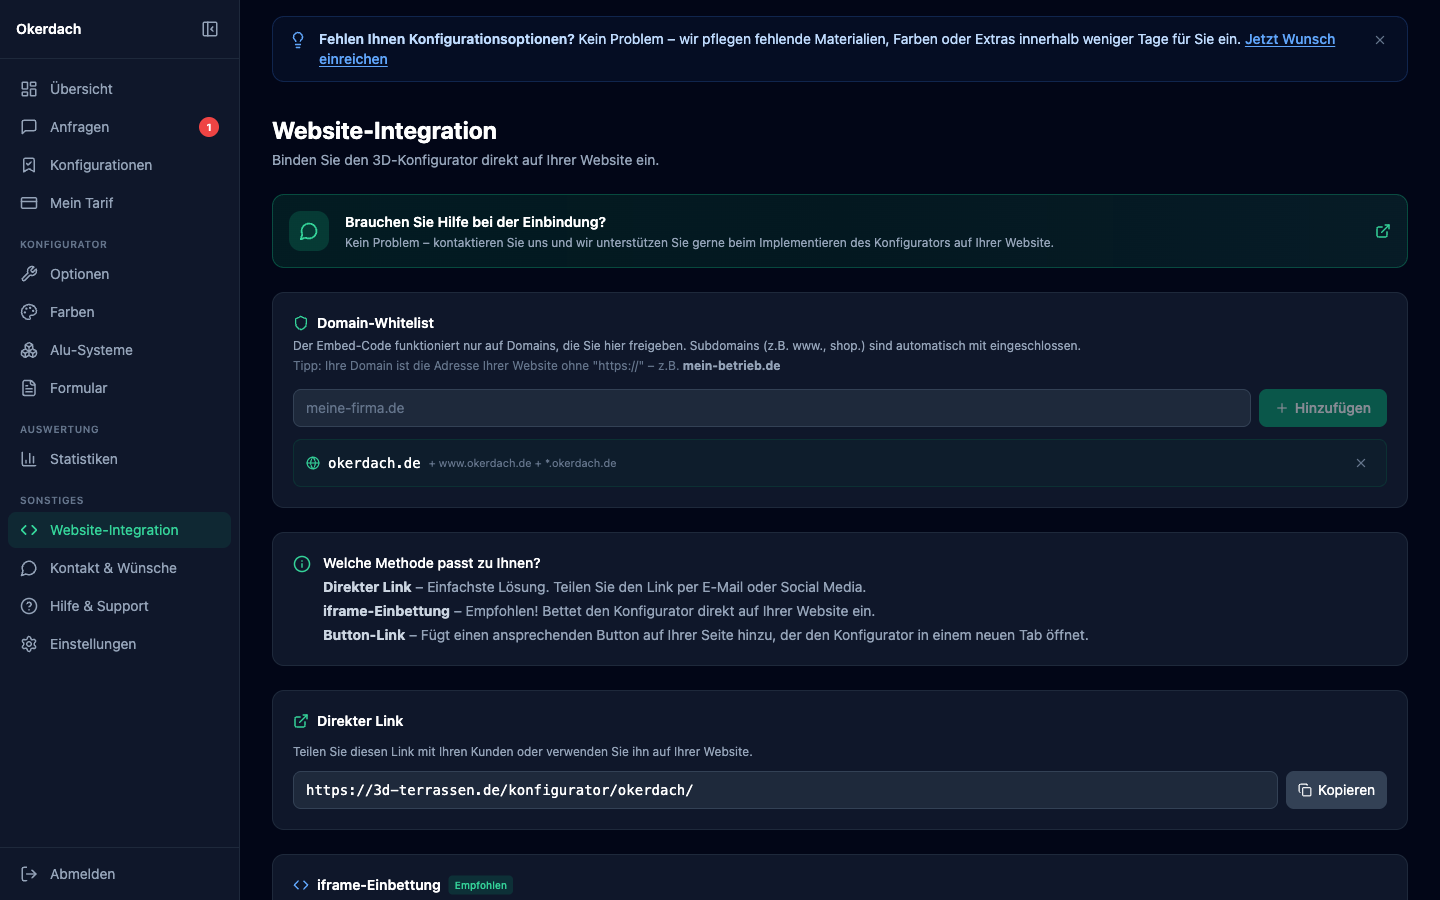This screenshot has width=1440, height=900.
Task: Open Mein Tarif section
Action: click(x=81, y=203)
